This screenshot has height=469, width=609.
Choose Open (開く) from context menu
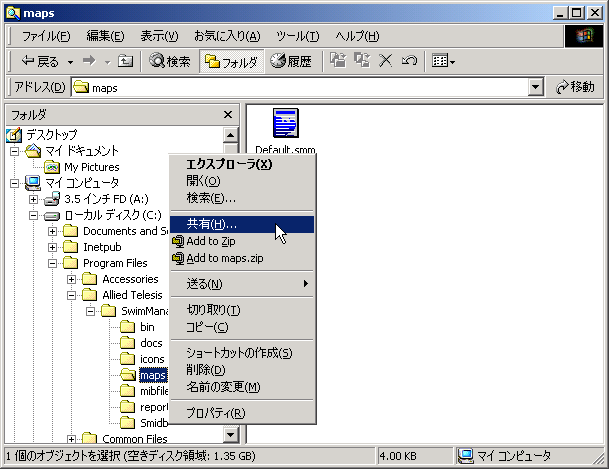click(242, 181)
